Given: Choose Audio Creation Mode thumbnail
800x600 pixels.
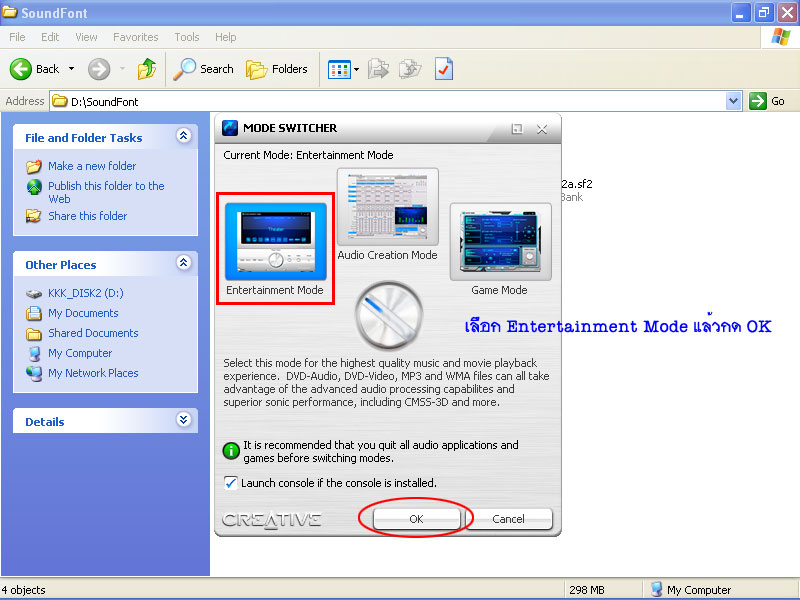Looking at the screenshot, I should tap(388, 207).
